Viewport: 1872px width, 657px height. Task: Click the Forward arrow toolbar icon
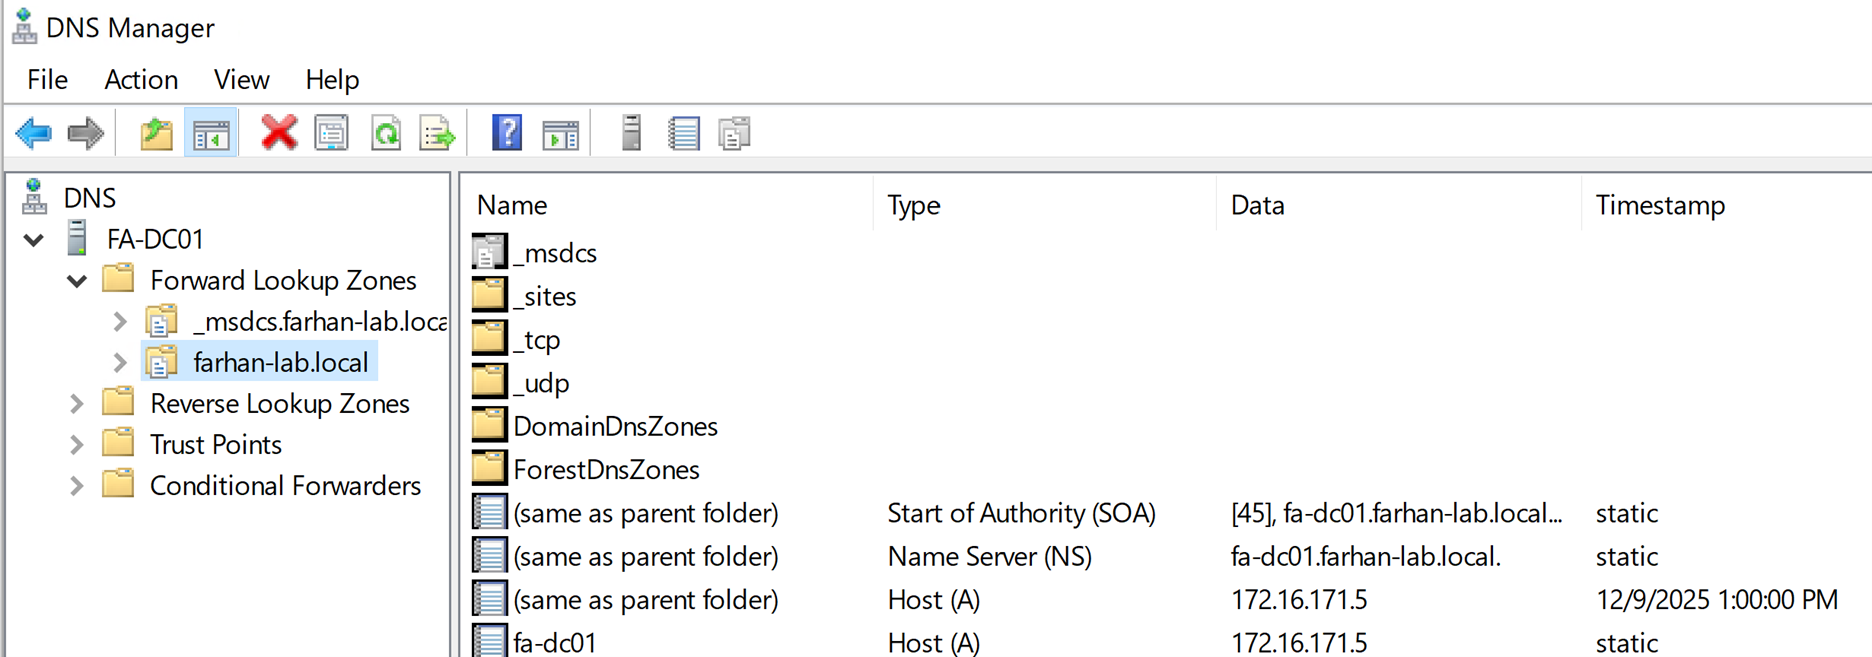(86, 133)
